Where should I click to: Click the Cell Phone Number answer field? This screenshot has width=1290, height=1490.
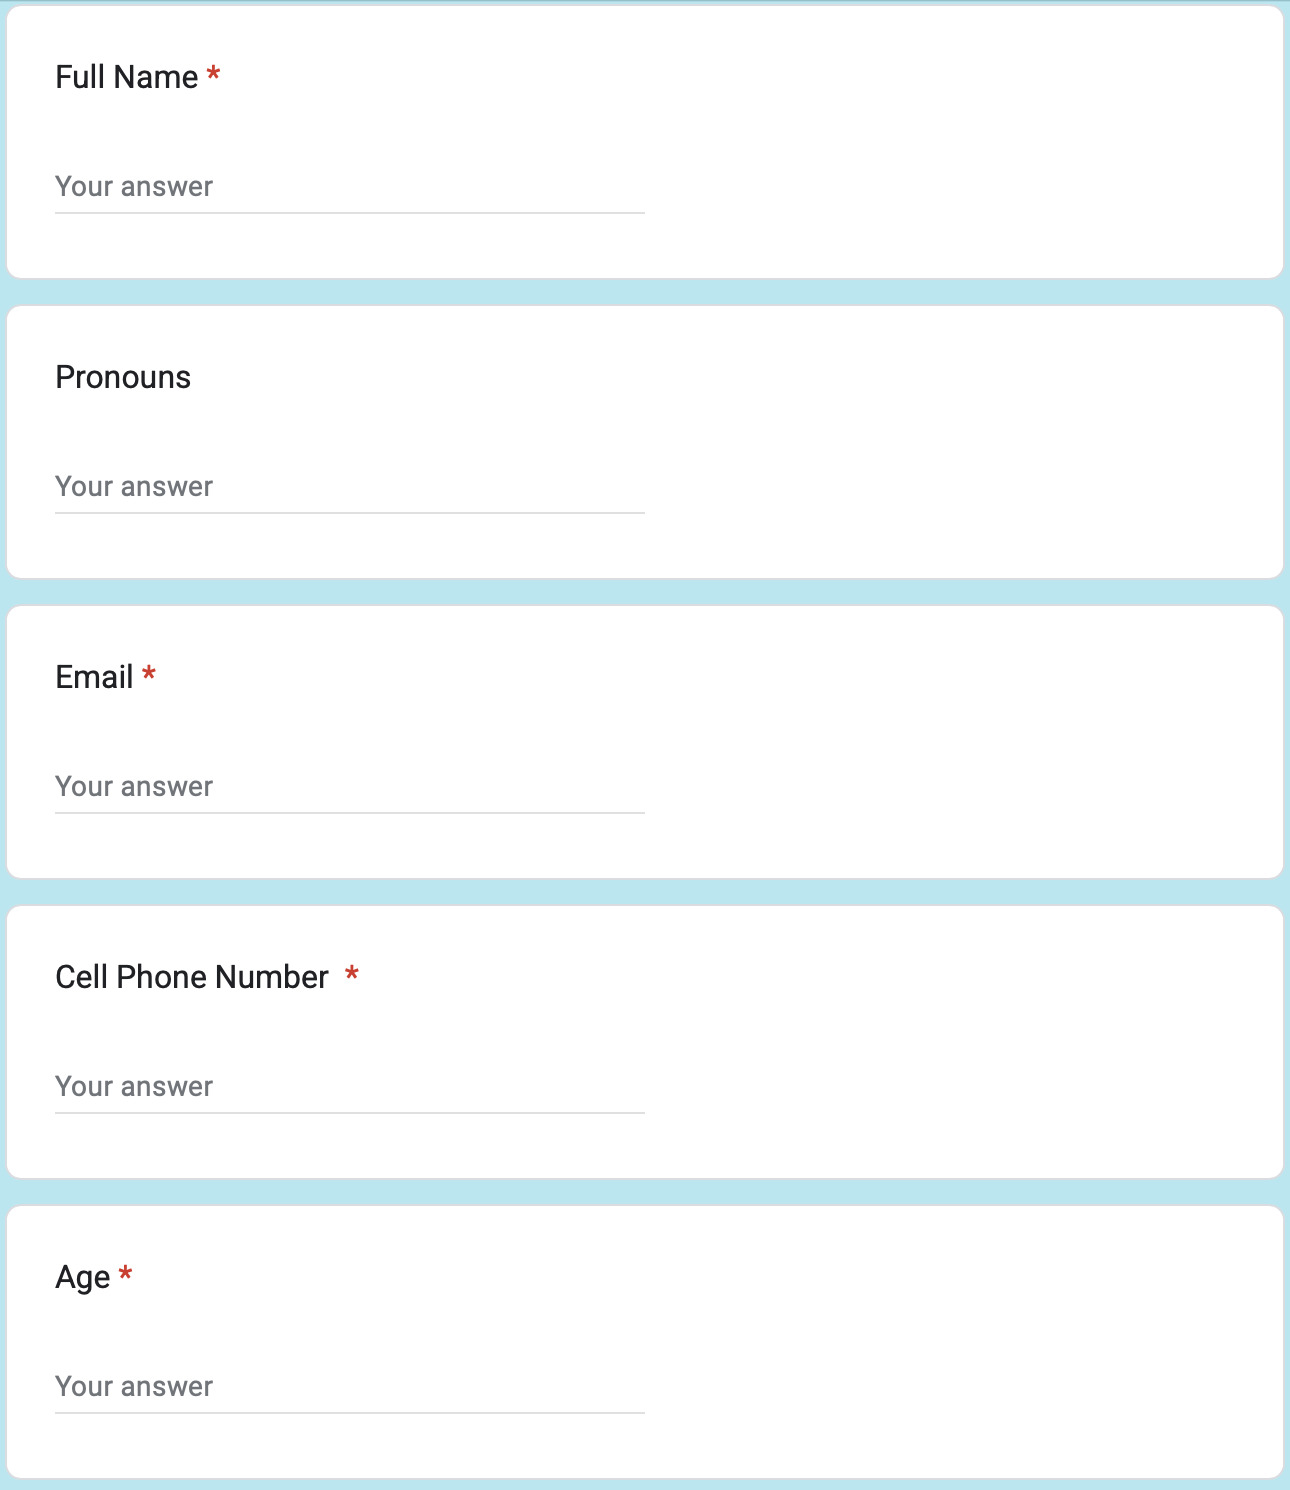pos(349,1087)
